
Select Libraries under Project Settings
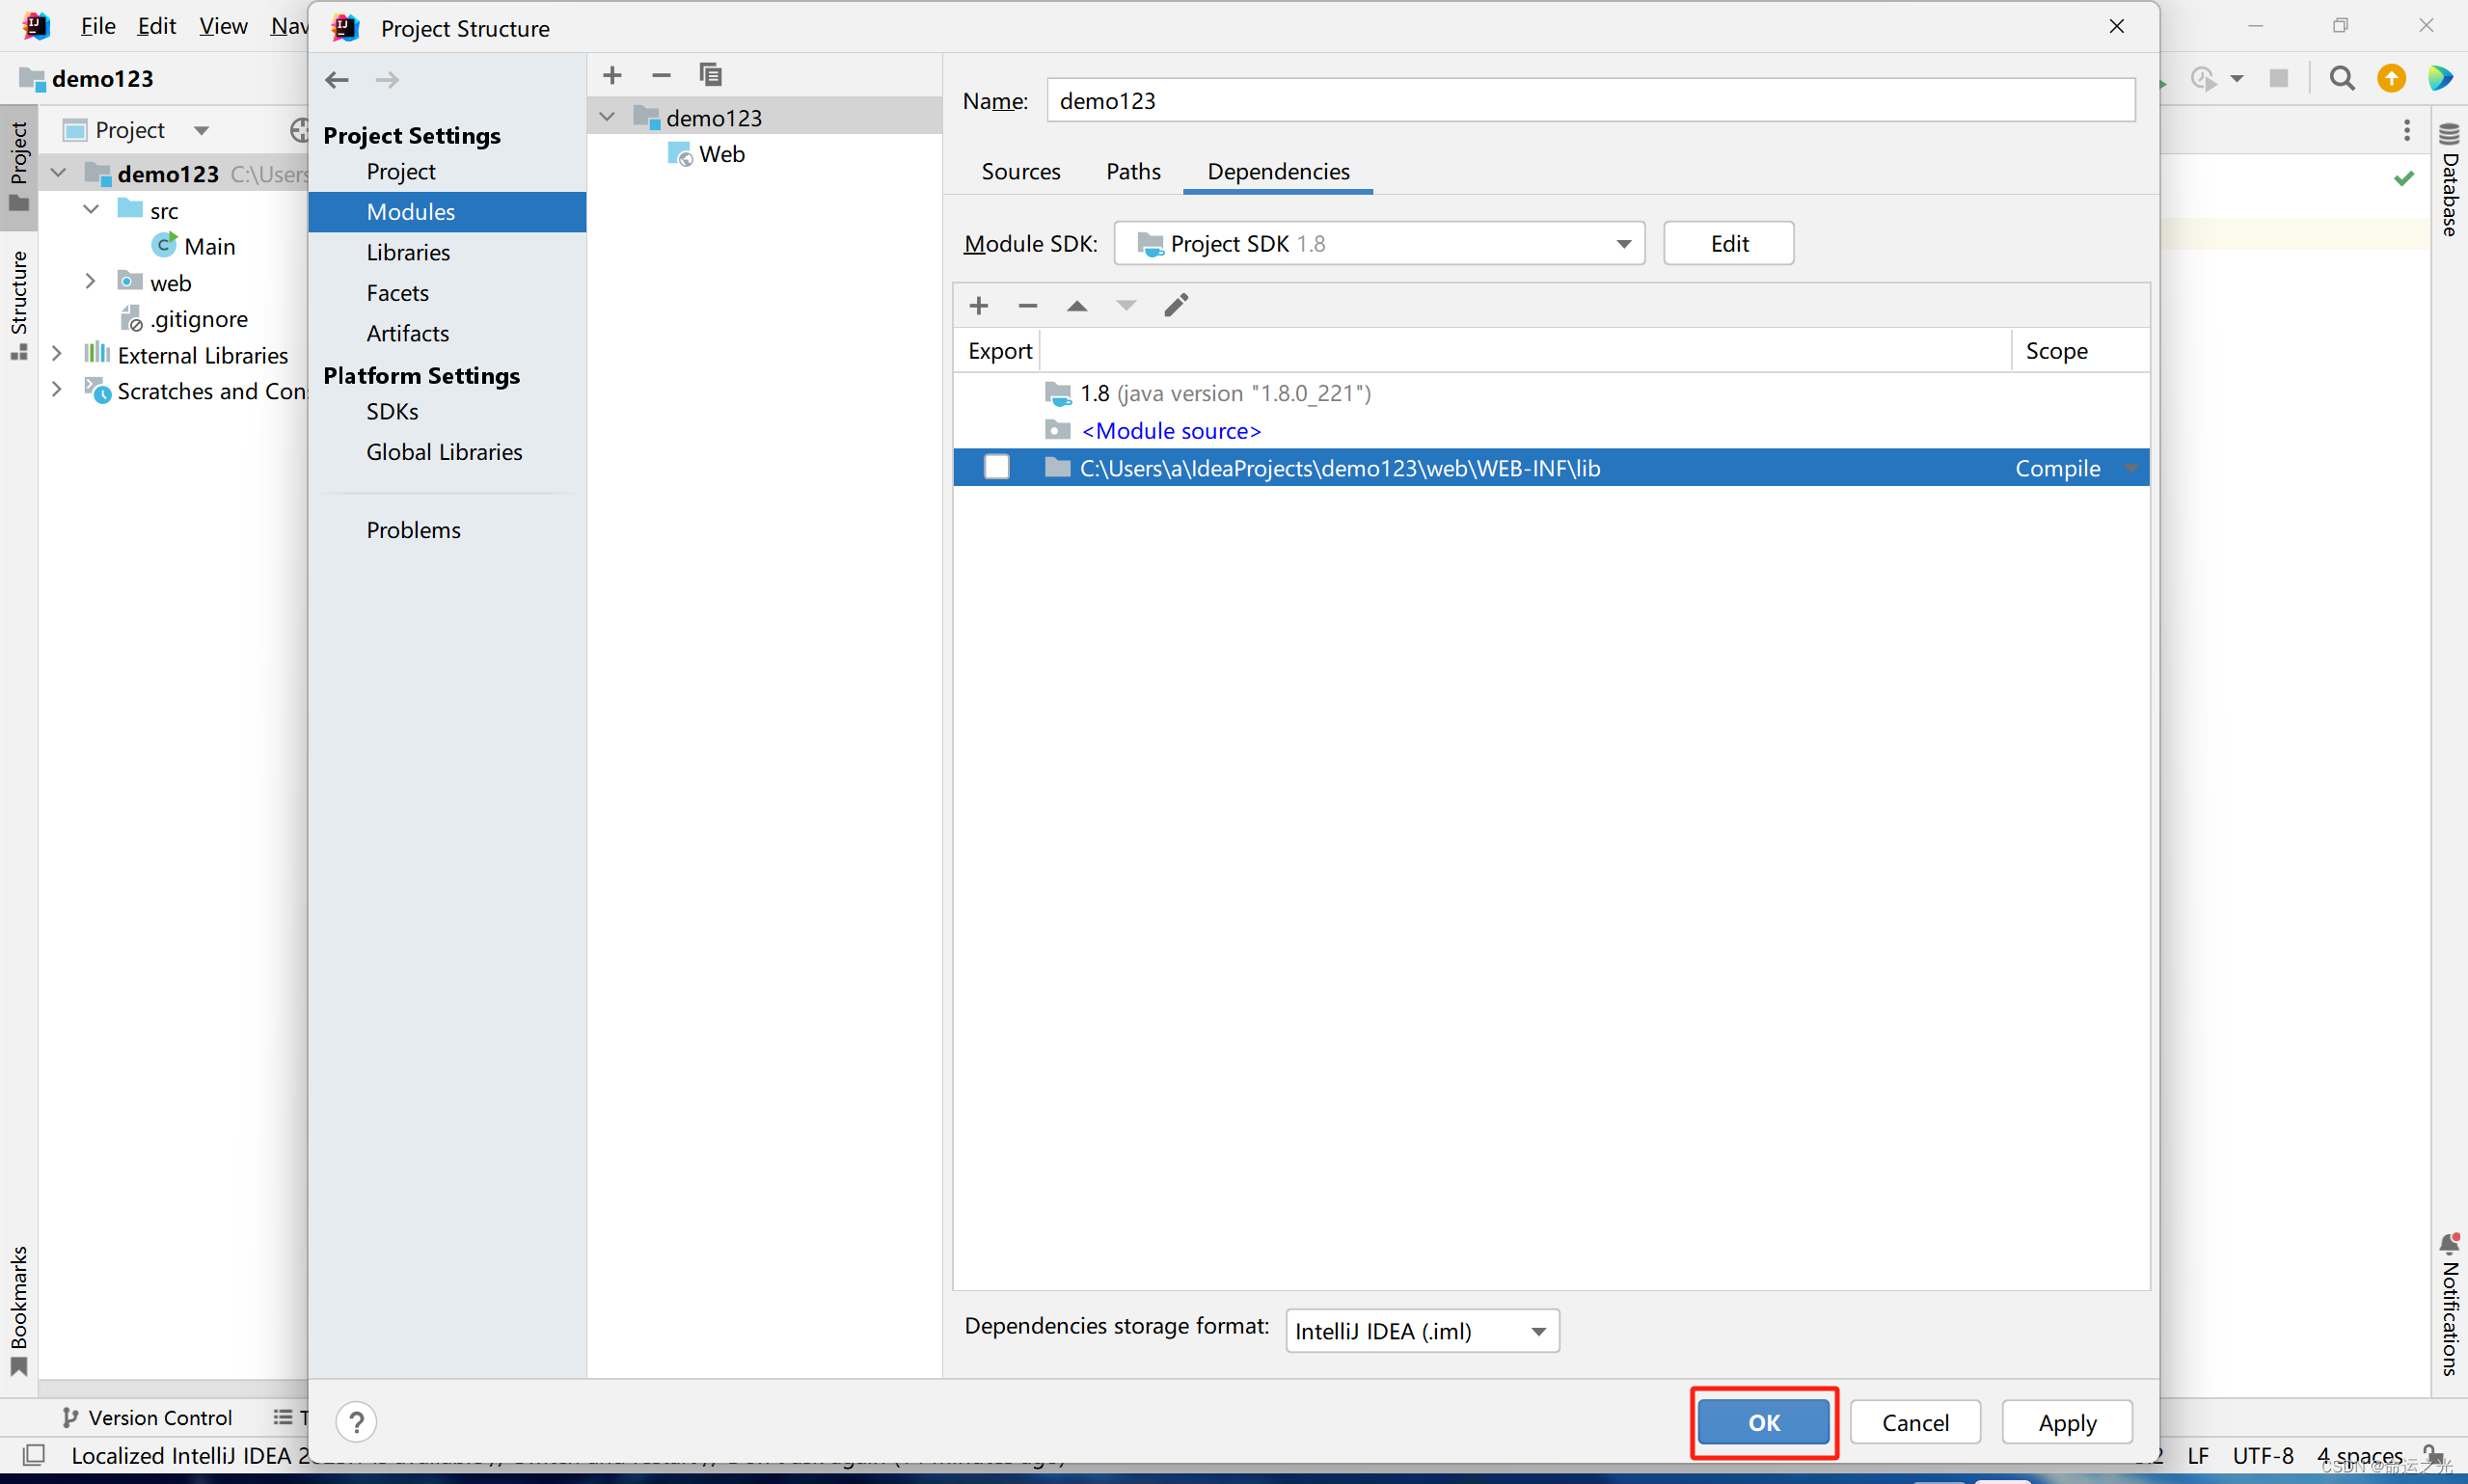[x=405, y=252]
